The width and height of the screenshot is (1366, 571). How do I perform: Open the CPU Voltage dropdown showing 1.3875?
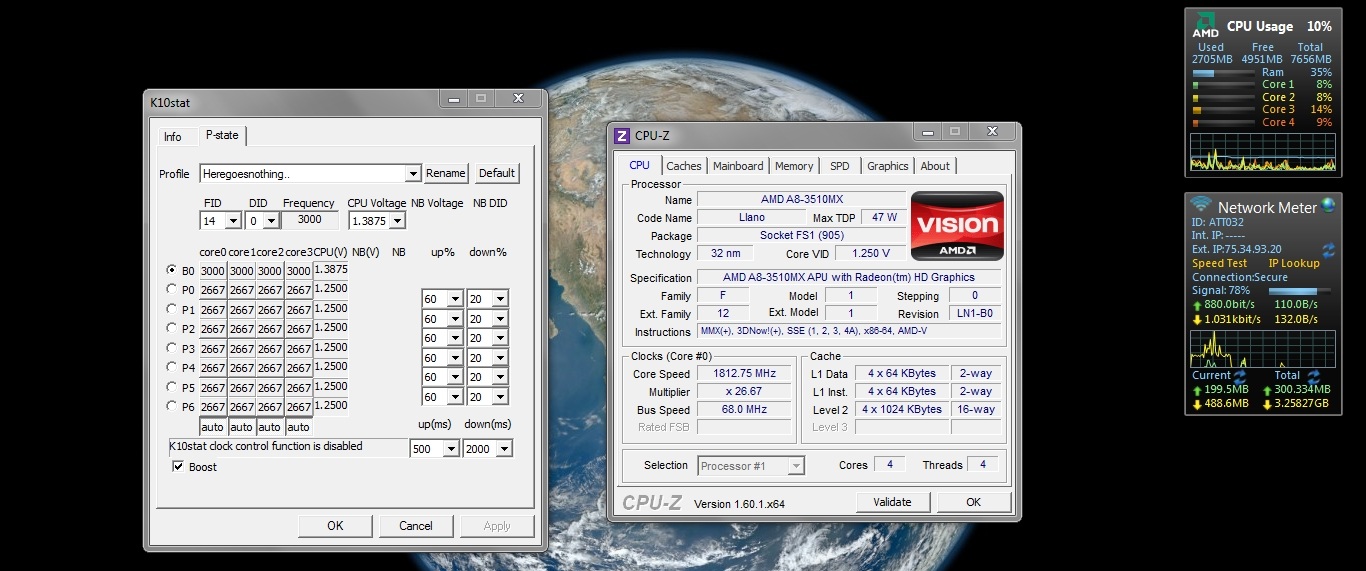pyautogui.click(x=397, y=221)
